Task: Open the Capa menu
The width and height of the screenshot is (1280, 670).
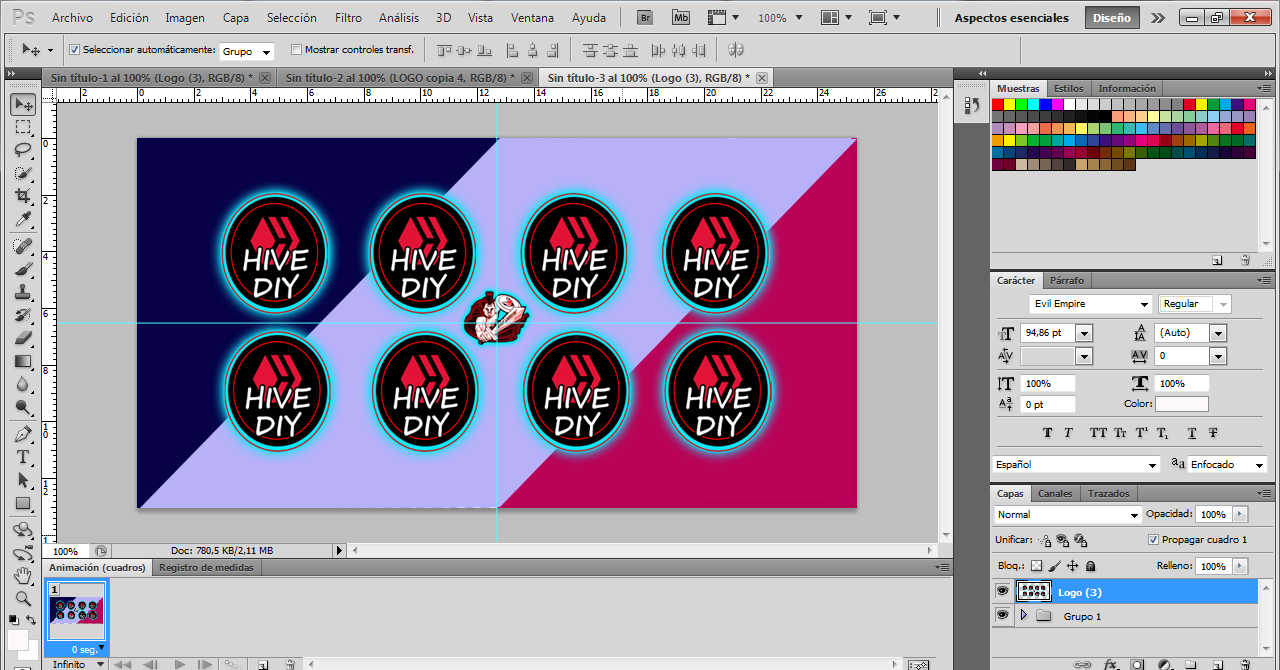Action: click(x=236, y=18)
